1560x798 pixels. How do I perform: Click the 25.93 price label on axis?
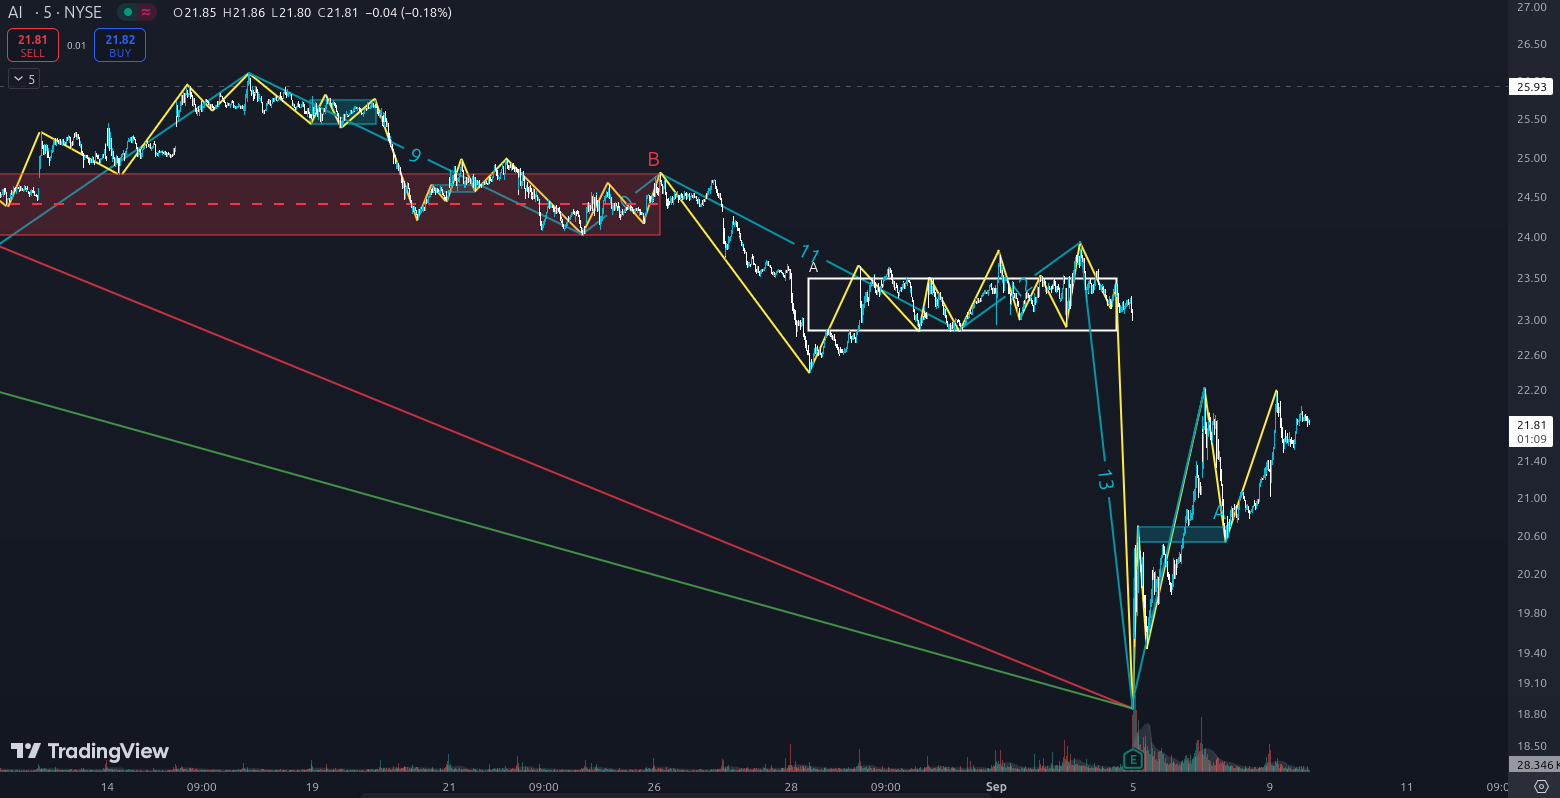pos(1531,87)
